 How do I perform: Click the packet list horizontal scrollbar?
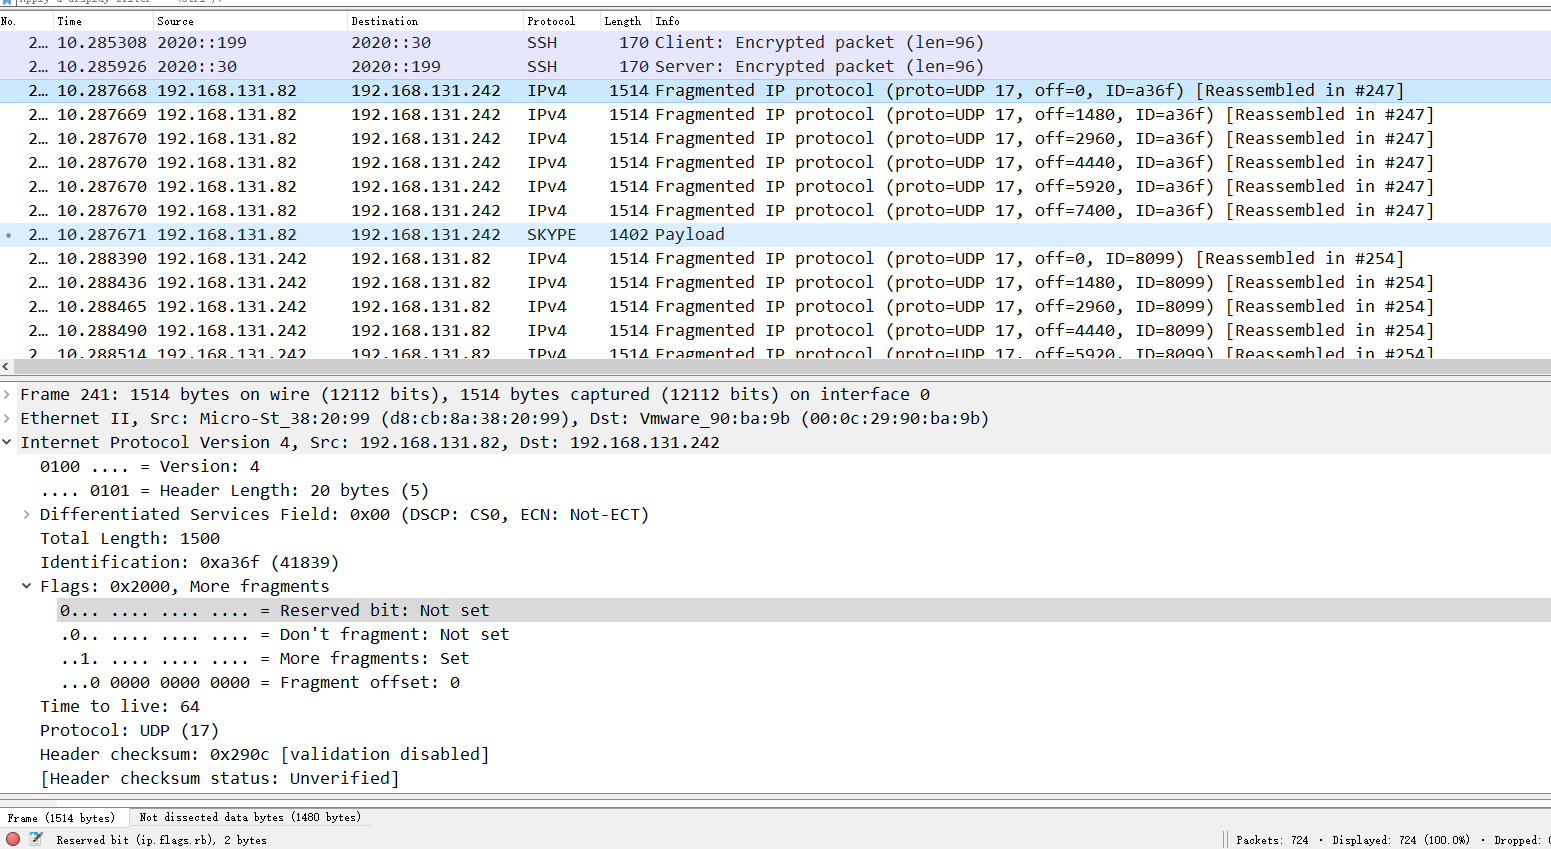[x=780, y=367]
